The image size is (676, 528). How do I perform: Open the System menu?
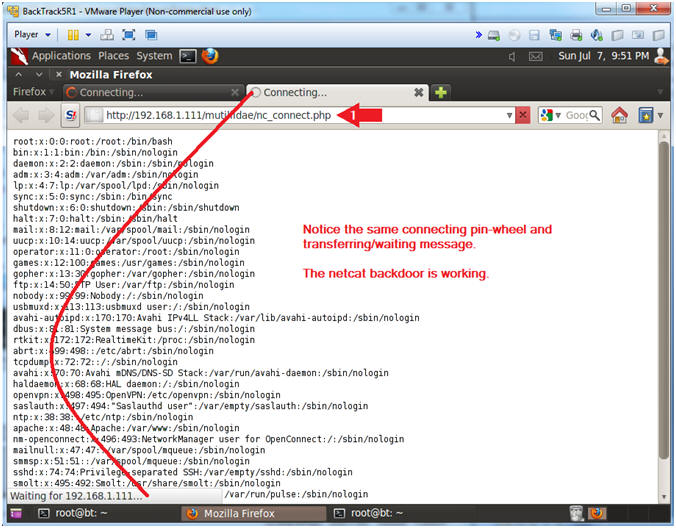point(154,56)
